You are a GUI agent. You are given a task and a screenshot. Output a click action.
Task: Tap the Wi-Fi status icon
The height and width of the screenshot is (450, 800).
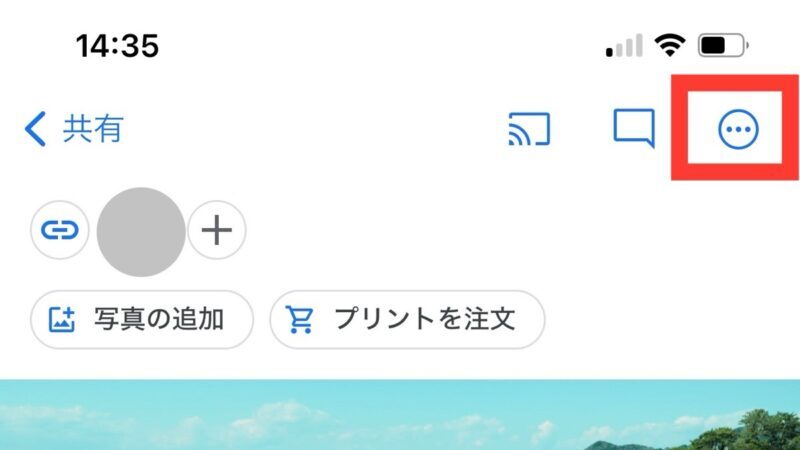pyautogui.click(x=670, y=45)
